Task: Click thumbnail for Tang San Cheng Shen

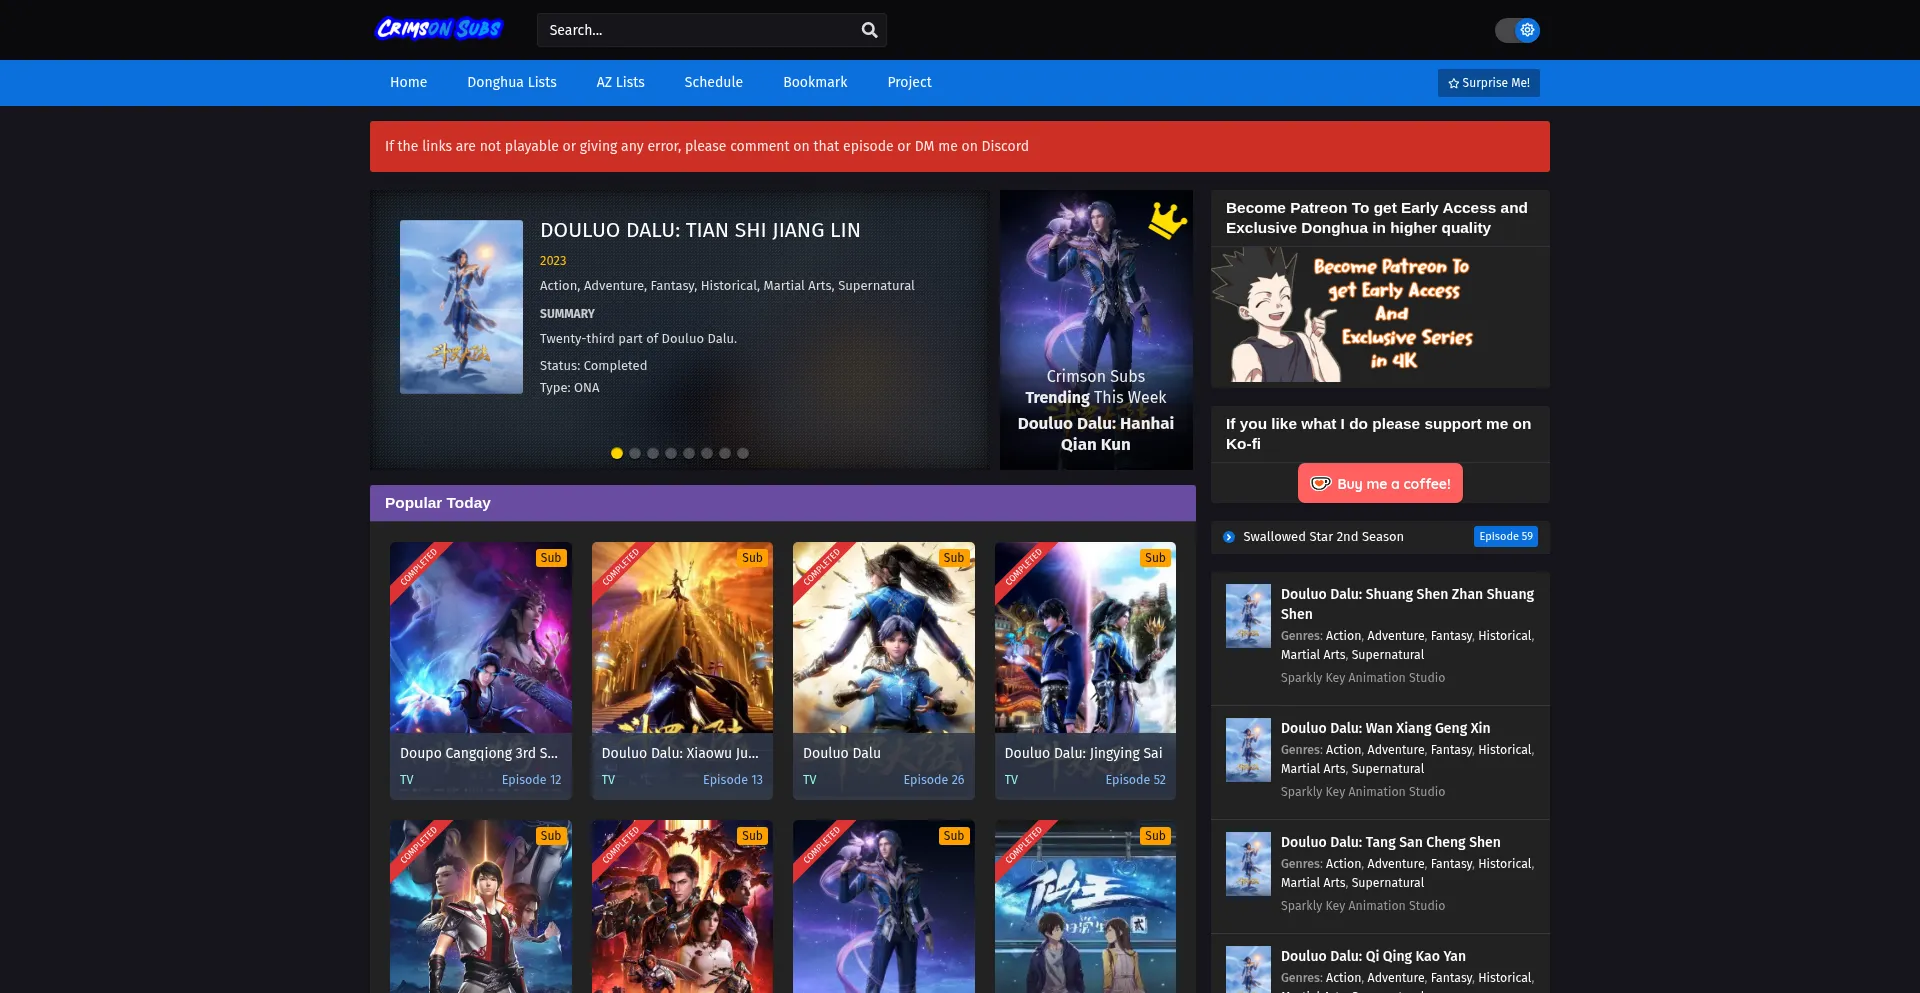Action: (x=1248, y=864)
